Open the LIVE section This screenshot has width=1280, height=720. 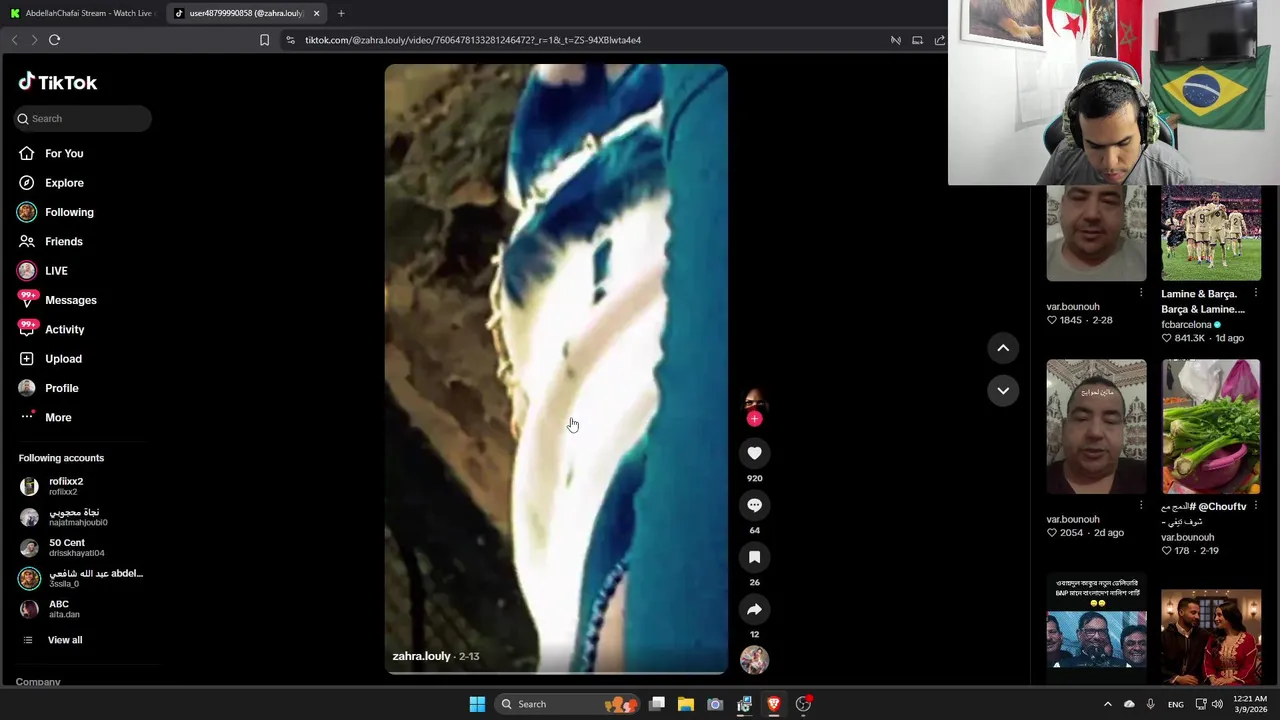pos(56,271)
